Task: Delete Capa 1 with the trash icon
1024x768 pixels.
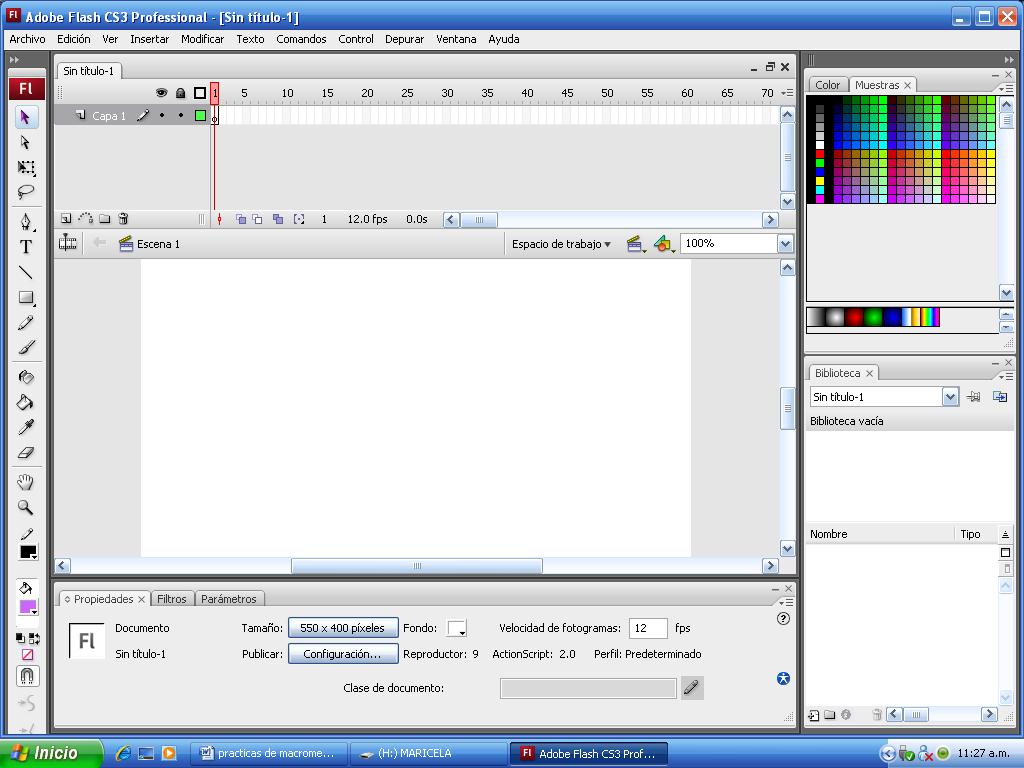Action: tap(122, 218)
